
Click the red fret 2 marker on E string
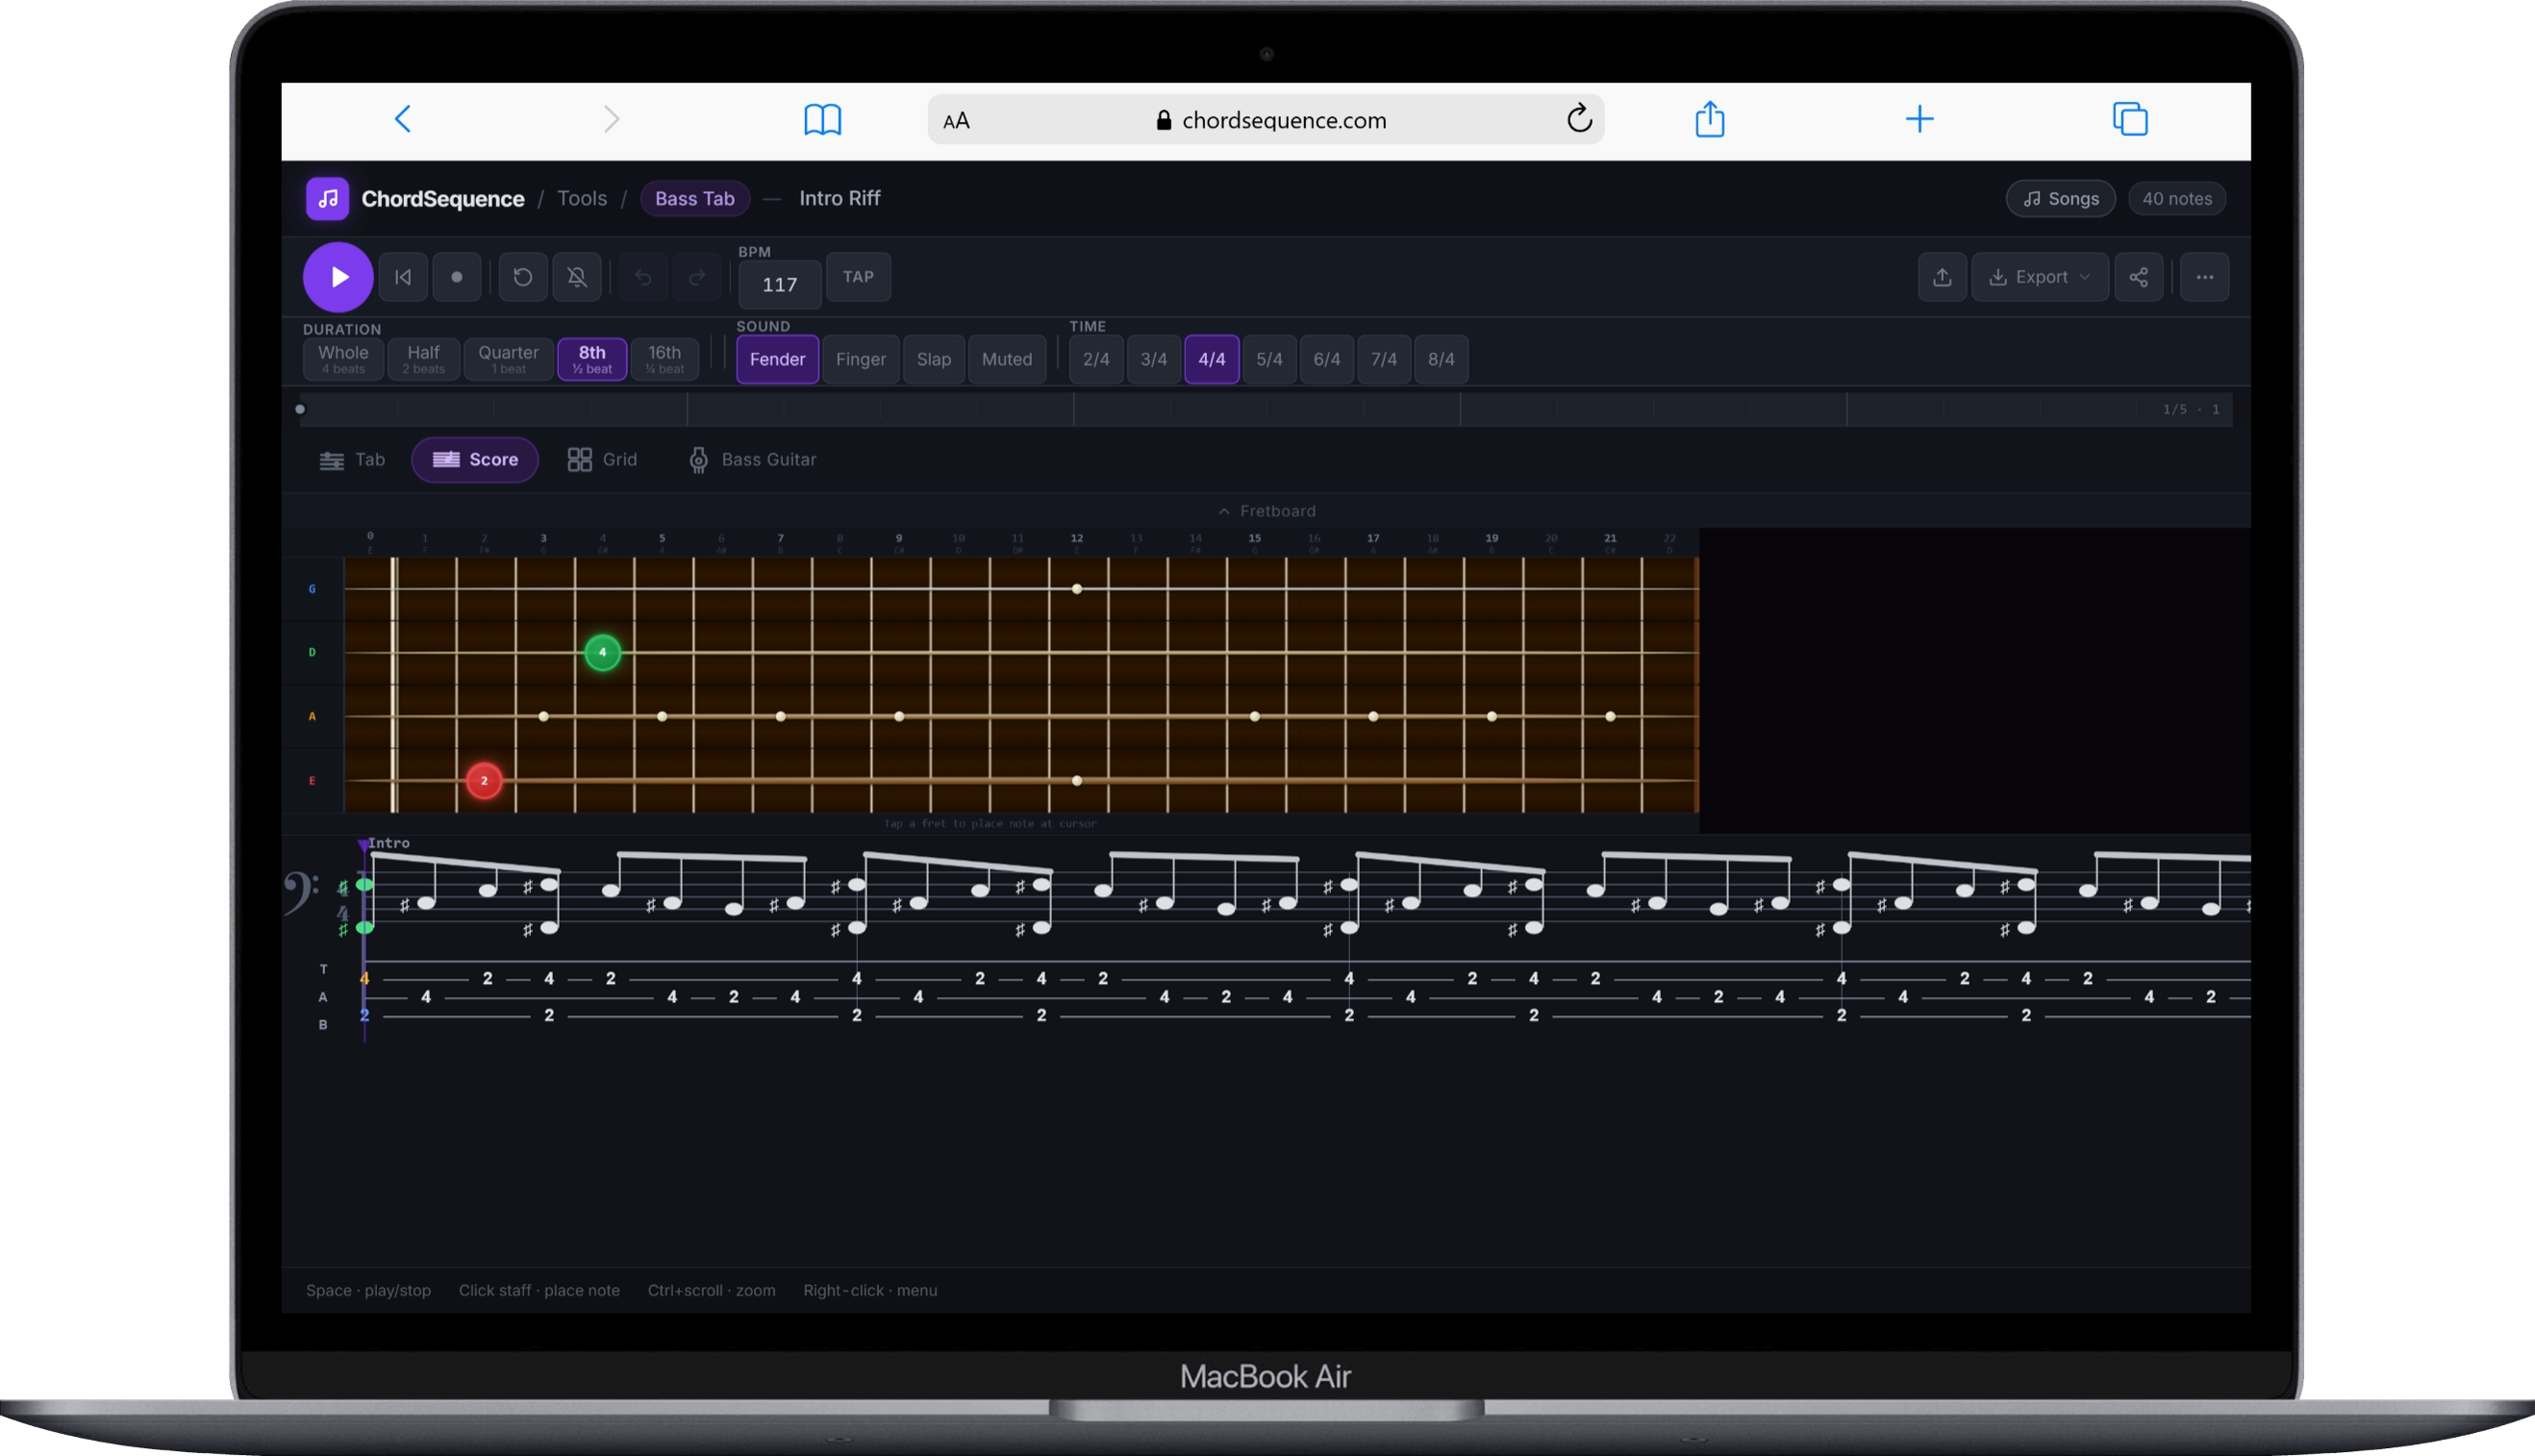click(x=484, y=781)
